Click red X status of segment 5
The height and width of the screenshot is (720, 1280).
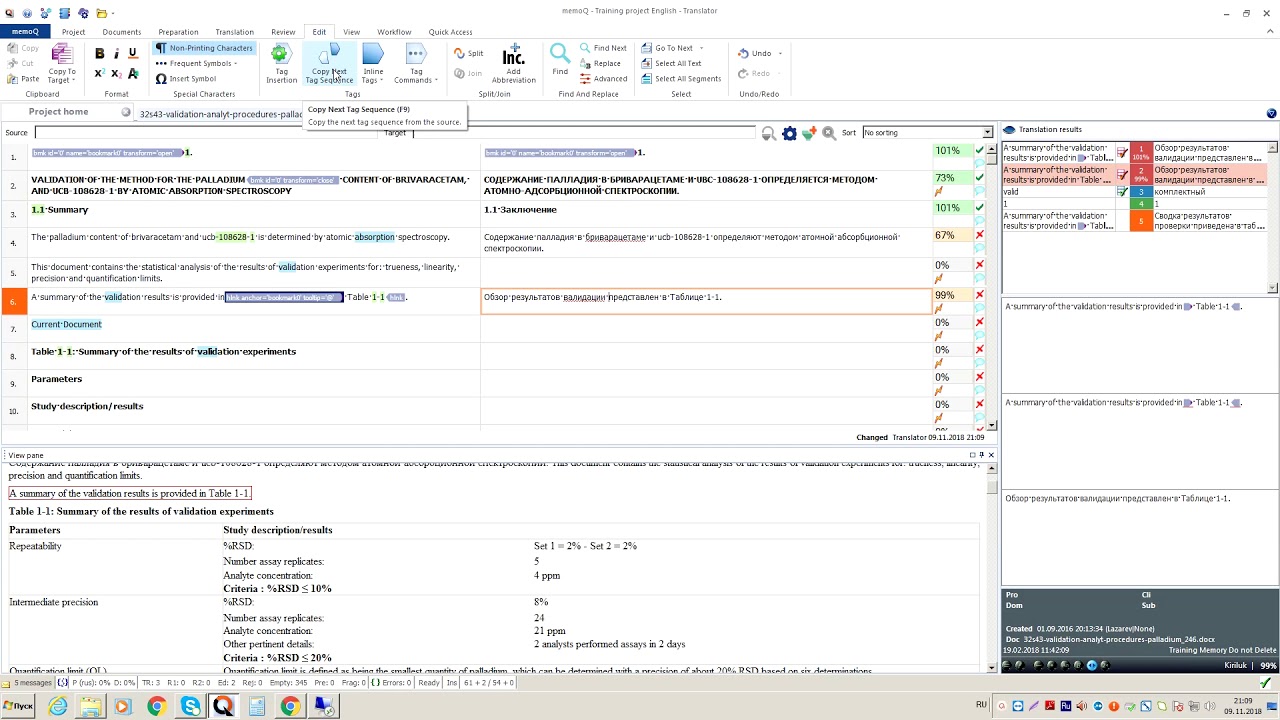pyautogui.click(x=979, y=265)
